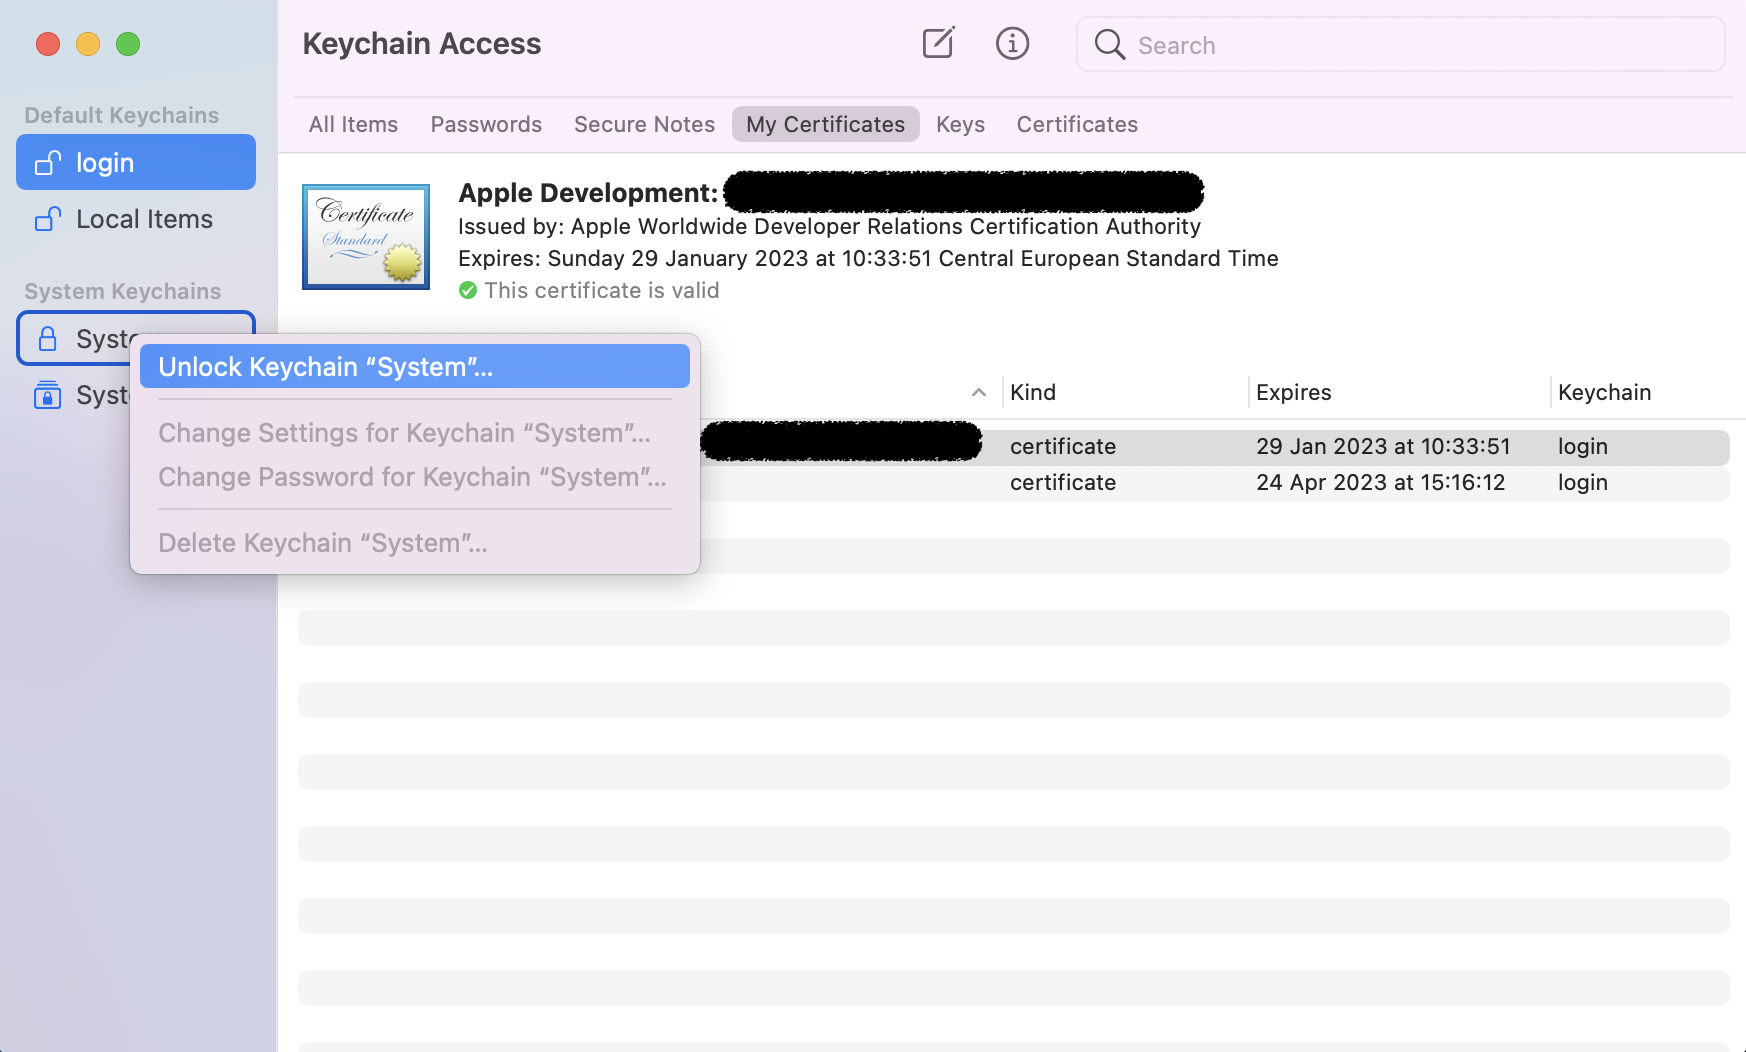Sort list by Expires column header

tap(1293, 393)
